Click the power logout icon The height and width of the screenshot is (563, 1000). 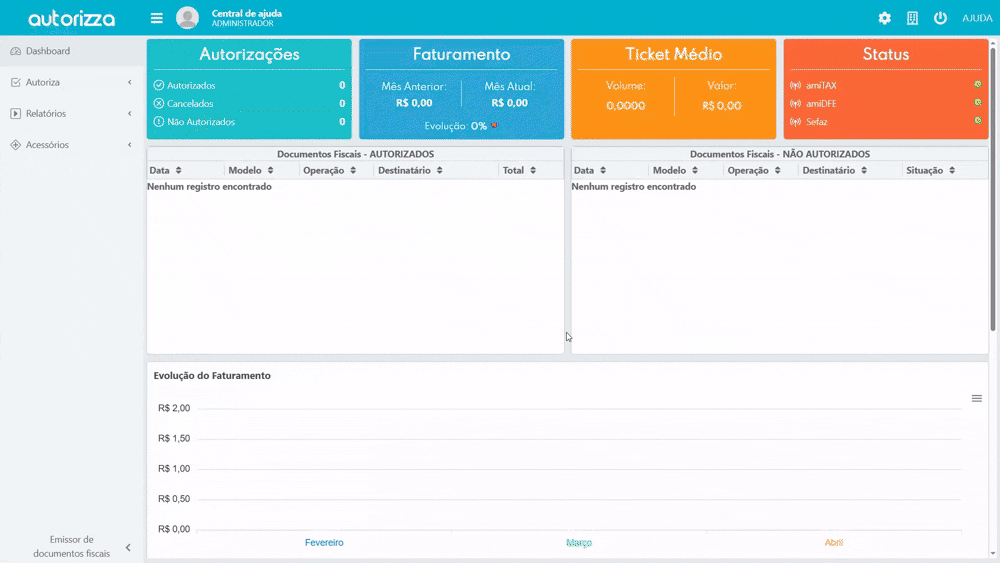coord(940,18)
